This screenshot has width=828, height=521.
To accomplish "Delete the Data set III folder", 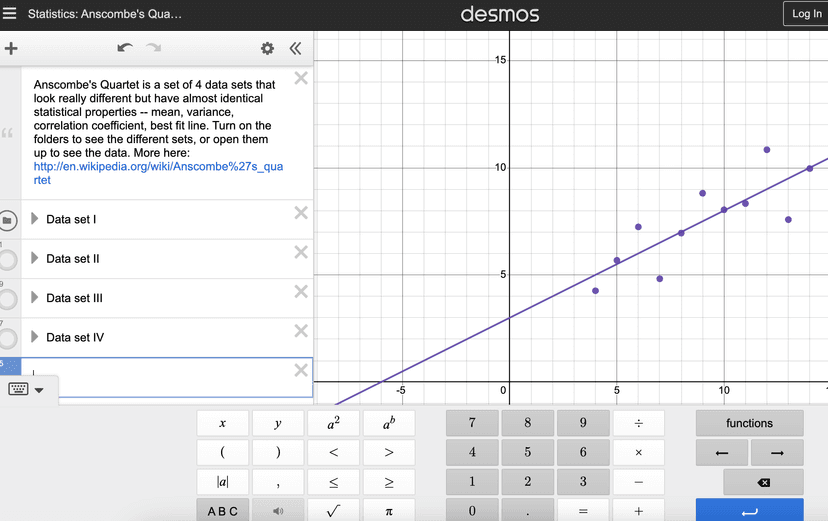I will [301, 291].
